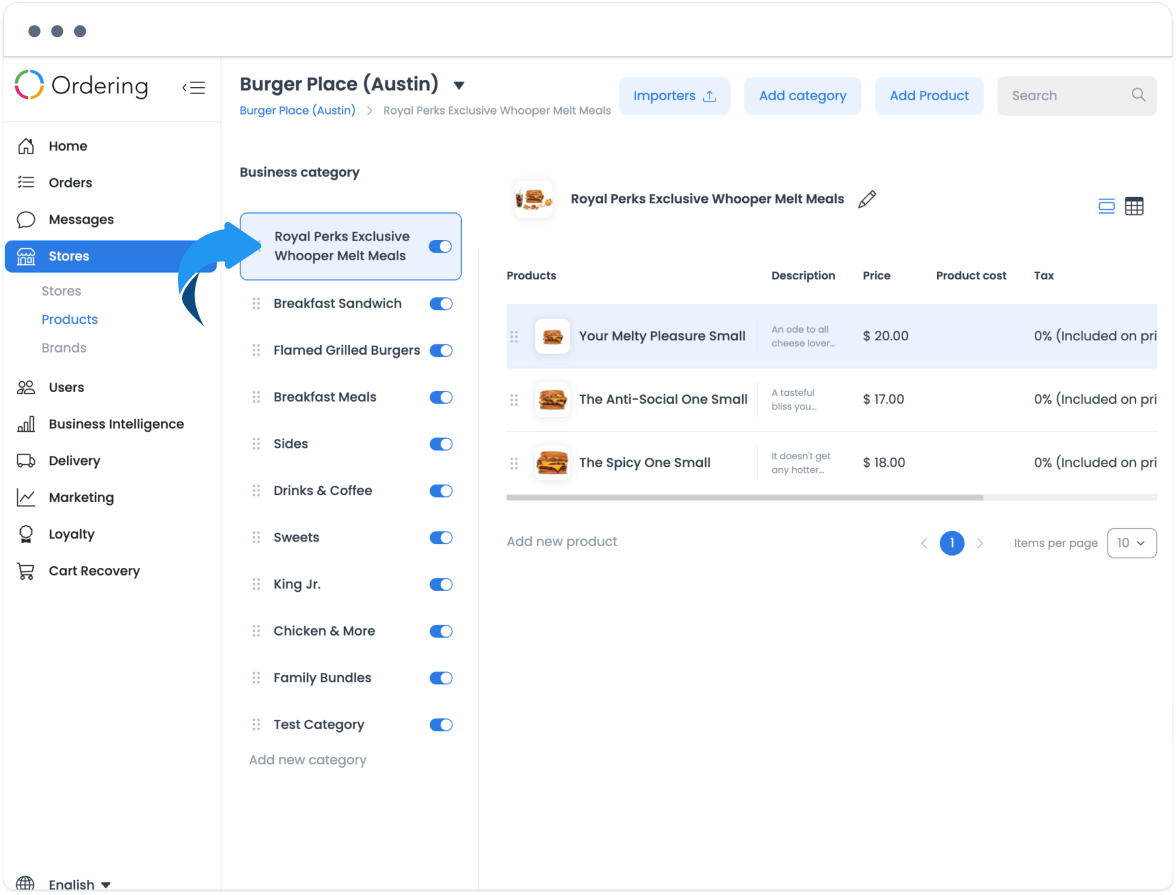The width and height of the screenshot is (1176, 895).
Task: Click the Messages speech bubble icon
Action: (x=26, y=219)
